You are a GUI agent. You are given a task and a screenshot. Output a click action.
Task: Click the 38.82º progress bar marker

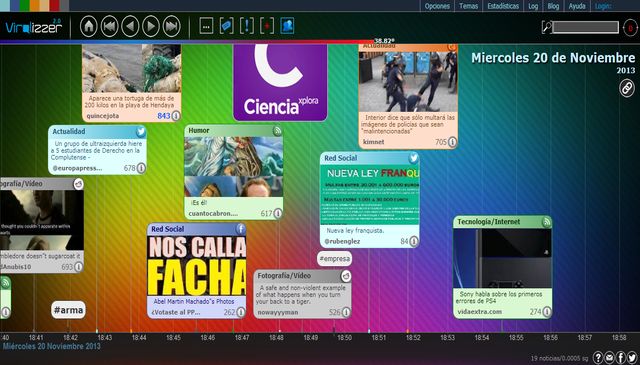point(384,40)
